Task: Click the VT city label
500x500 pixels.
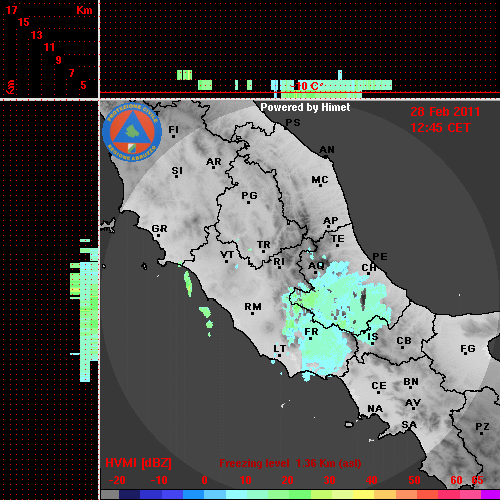Action: point(227,255)
